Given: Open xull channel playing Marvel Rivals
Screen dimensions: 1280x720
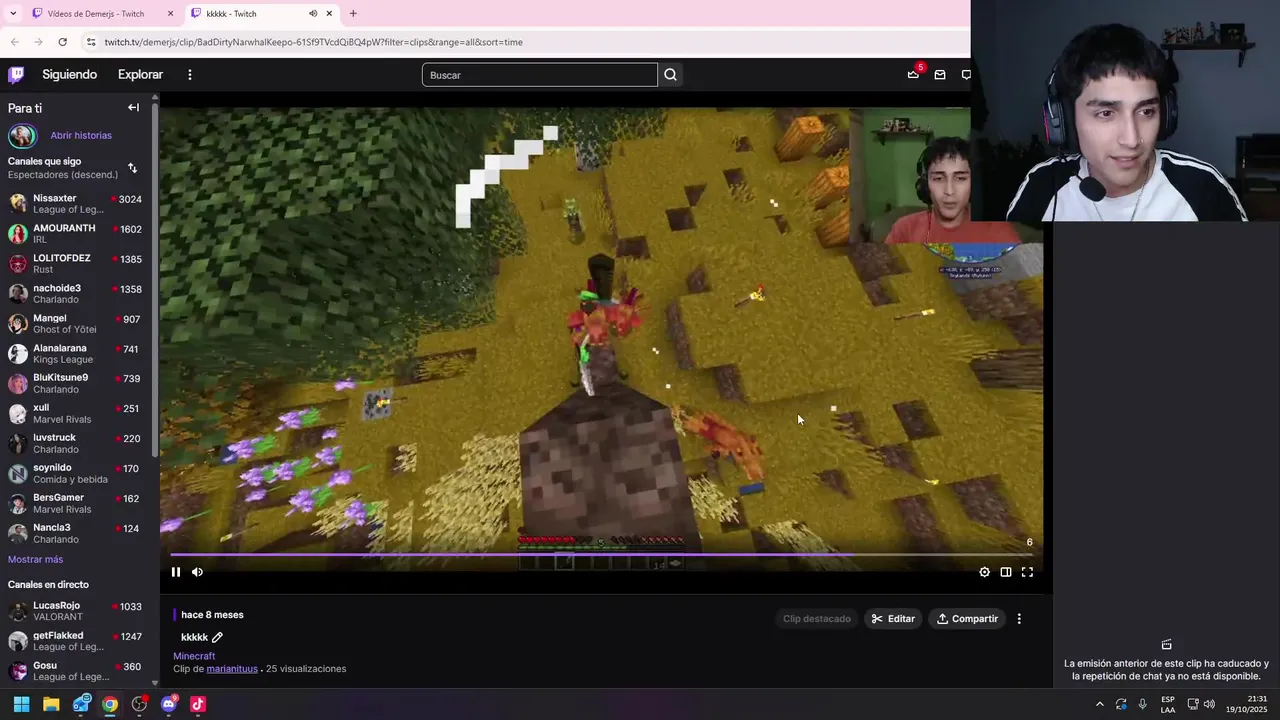Looking at the screenshot, I should pyautogui.click(x=76, y=413).
